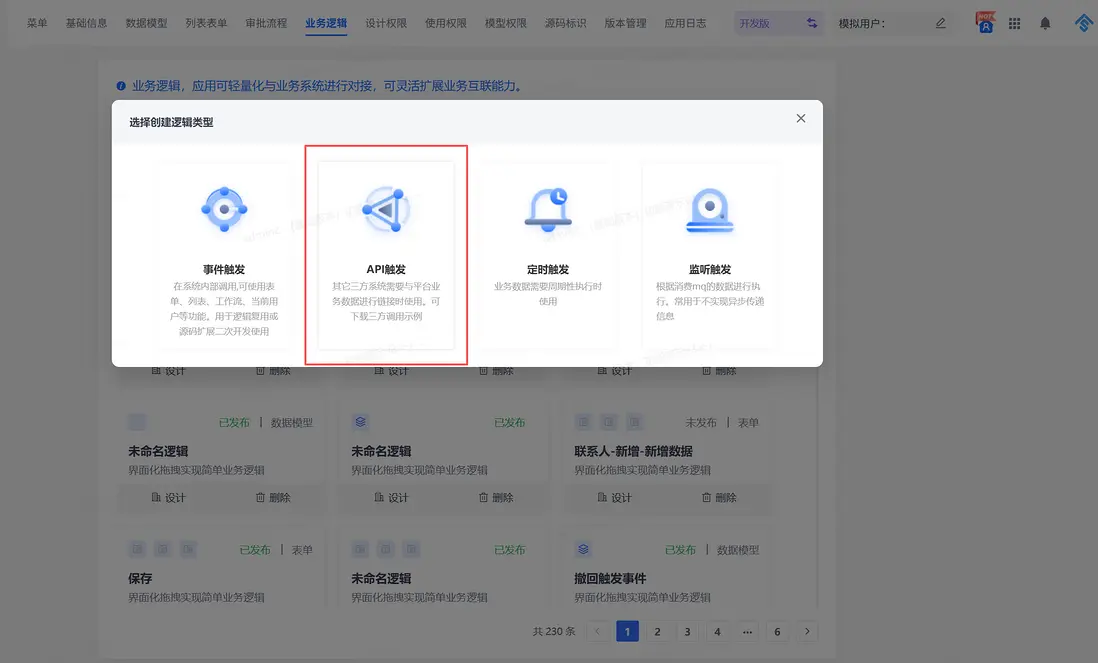Click the blue logo icon at top right
The image size is (1098, 663).
tap(1084, 22)
